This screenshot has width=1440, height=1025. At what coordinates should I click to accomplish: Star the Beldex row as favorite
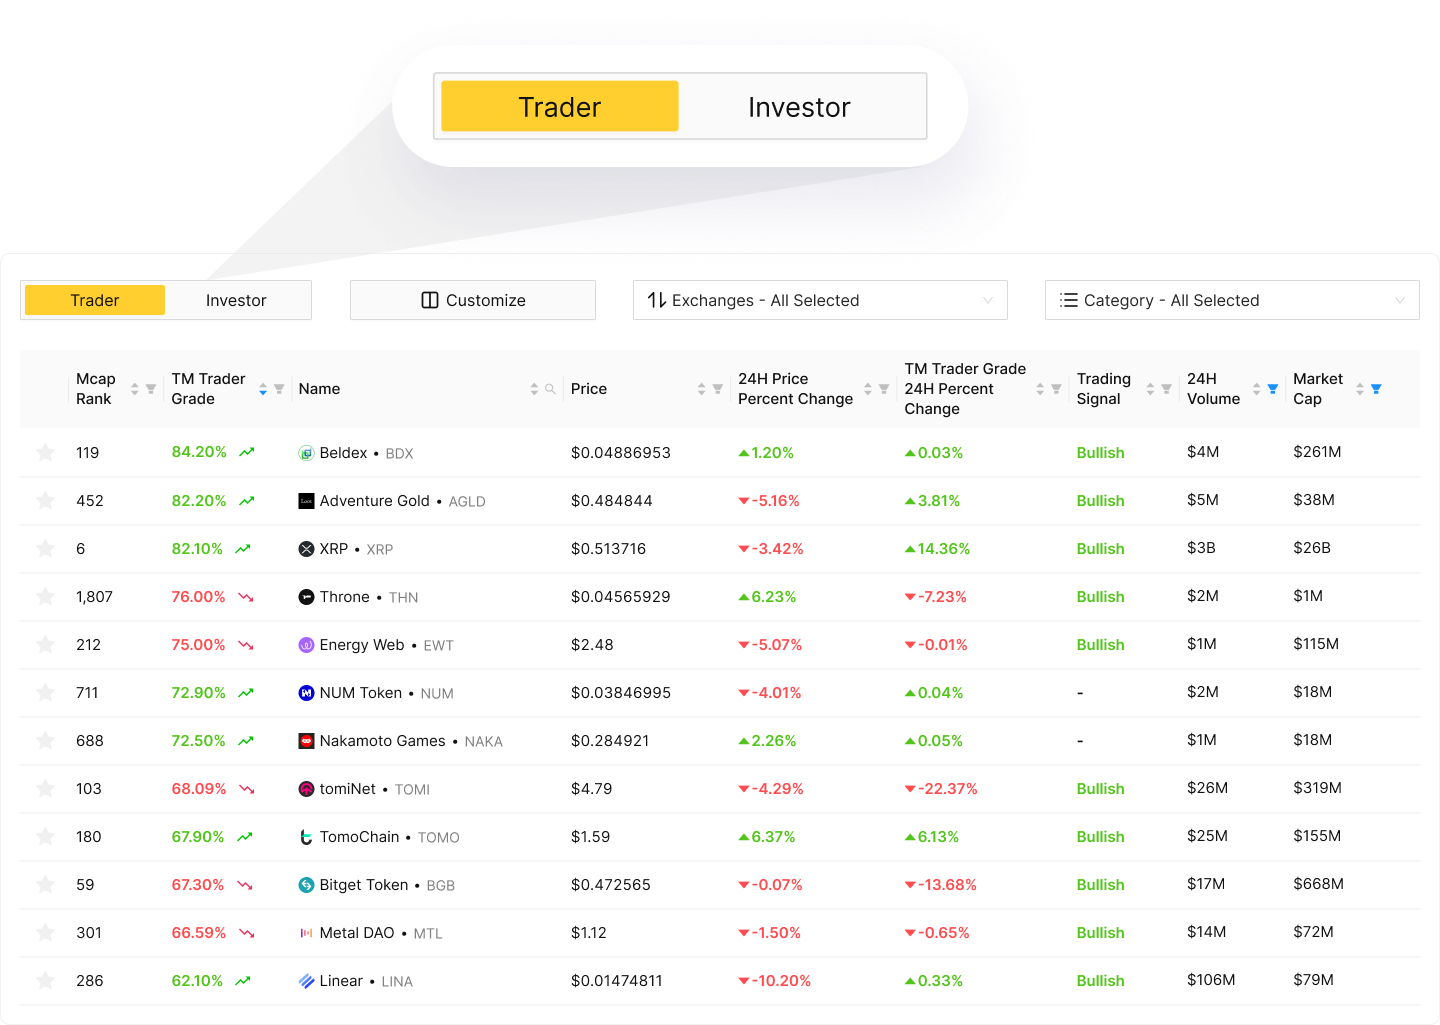coord(45,452)
